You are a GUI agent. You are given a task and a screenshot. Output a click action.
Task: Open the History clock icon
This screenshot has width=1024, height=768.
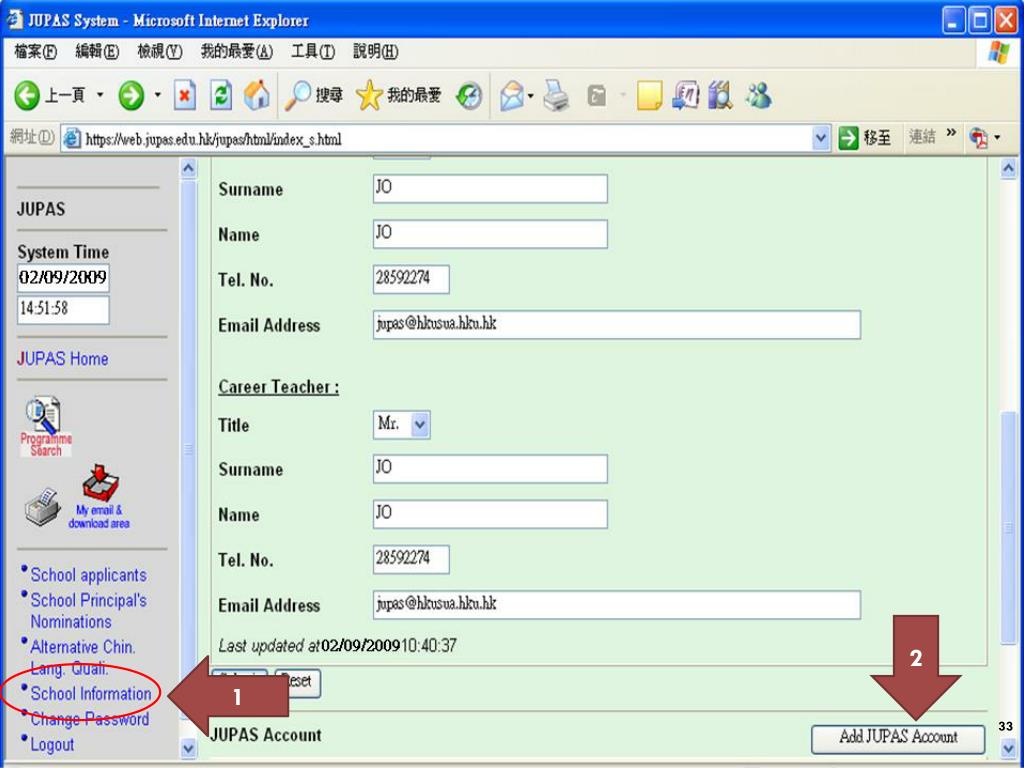(x=469, y=96)
